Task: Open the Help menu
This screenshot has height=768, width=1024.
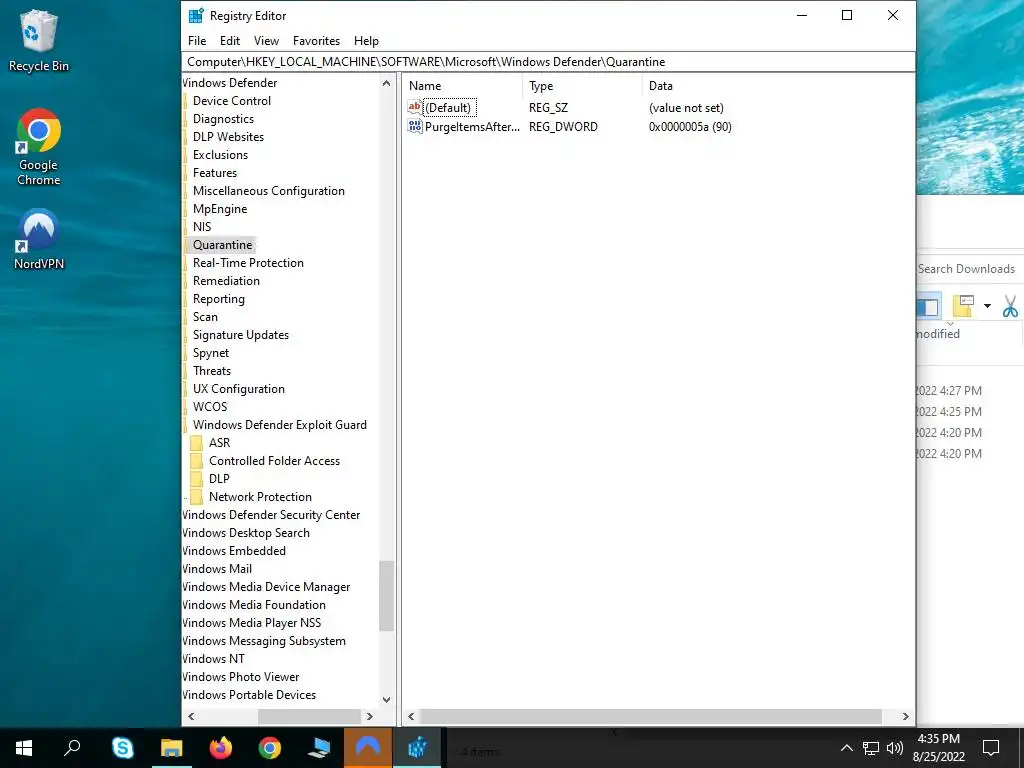Action: (366, 40)
